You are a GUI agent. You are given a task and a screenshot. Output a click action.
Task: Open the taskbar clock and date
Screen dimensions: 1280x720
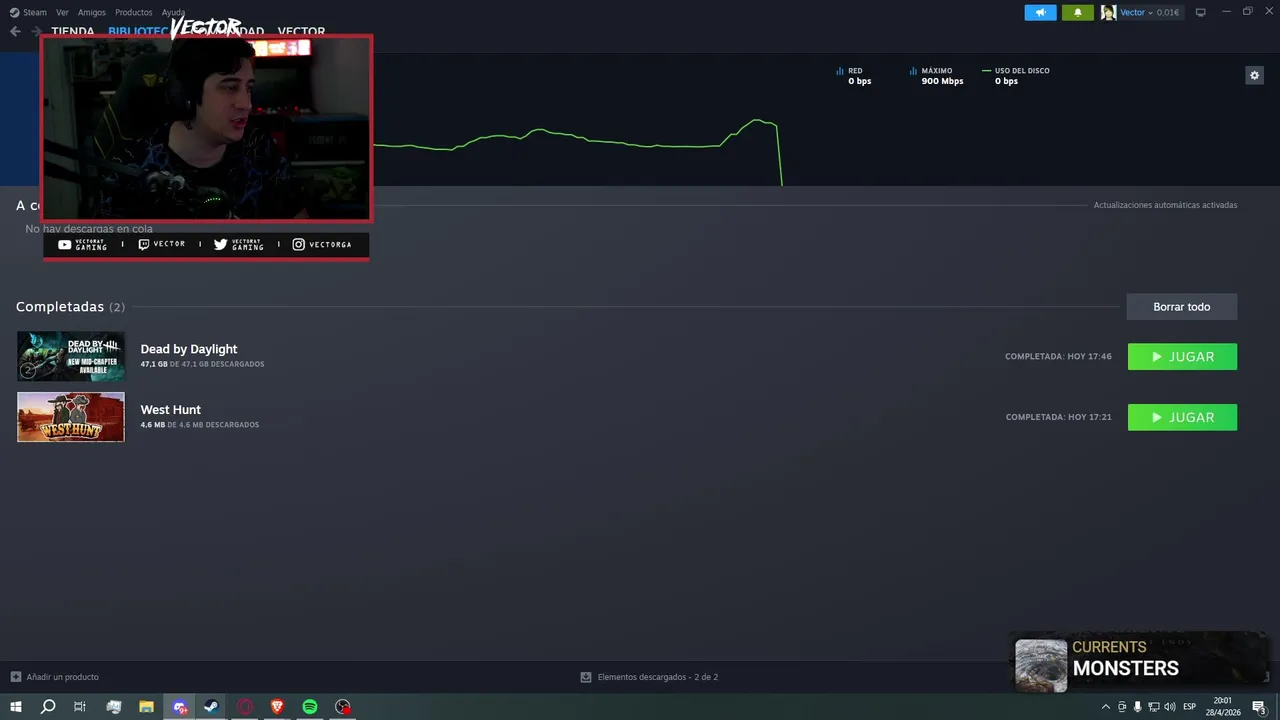1222,707
